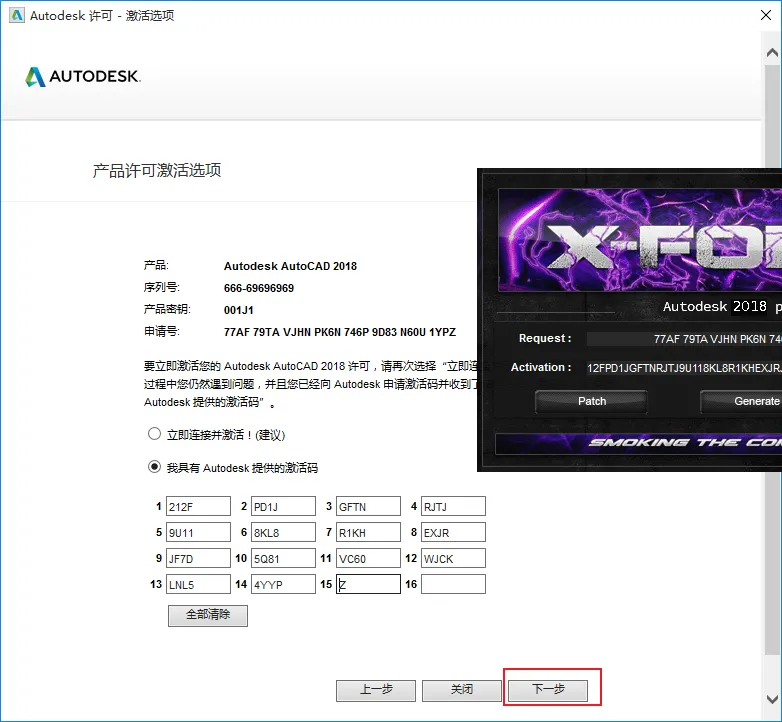Proceed with the 下一步 next button
The image size is (782, 722).
coord(548,691)
